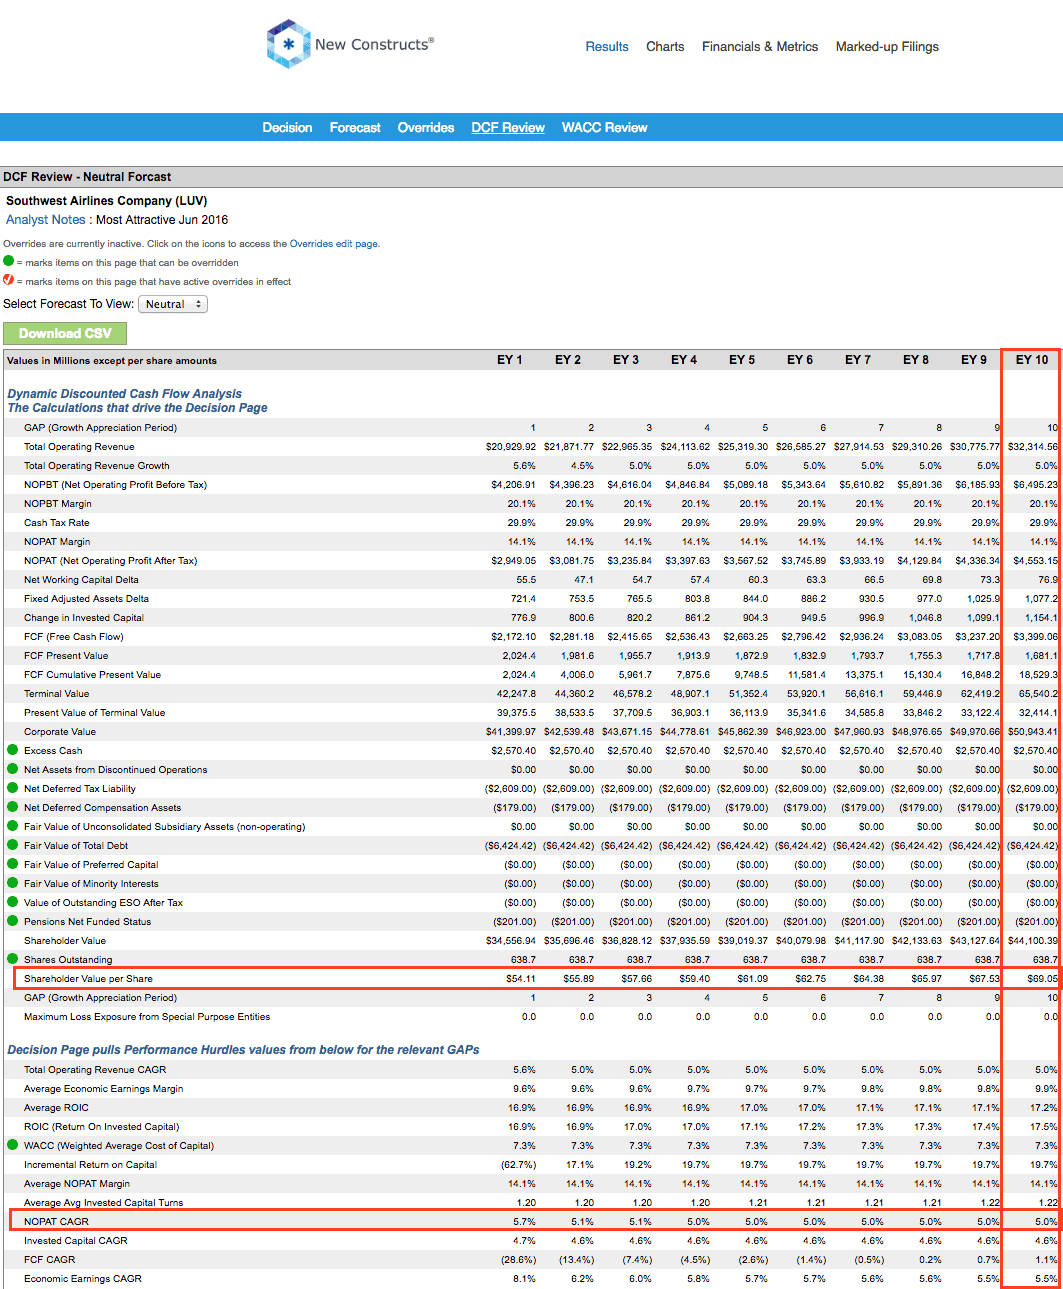Click Dynamic Discounted Cash Flow Analysis heading
The width and height of the screenshot is (1063, 1289).
pyautogui.click(x=125, y=394)
